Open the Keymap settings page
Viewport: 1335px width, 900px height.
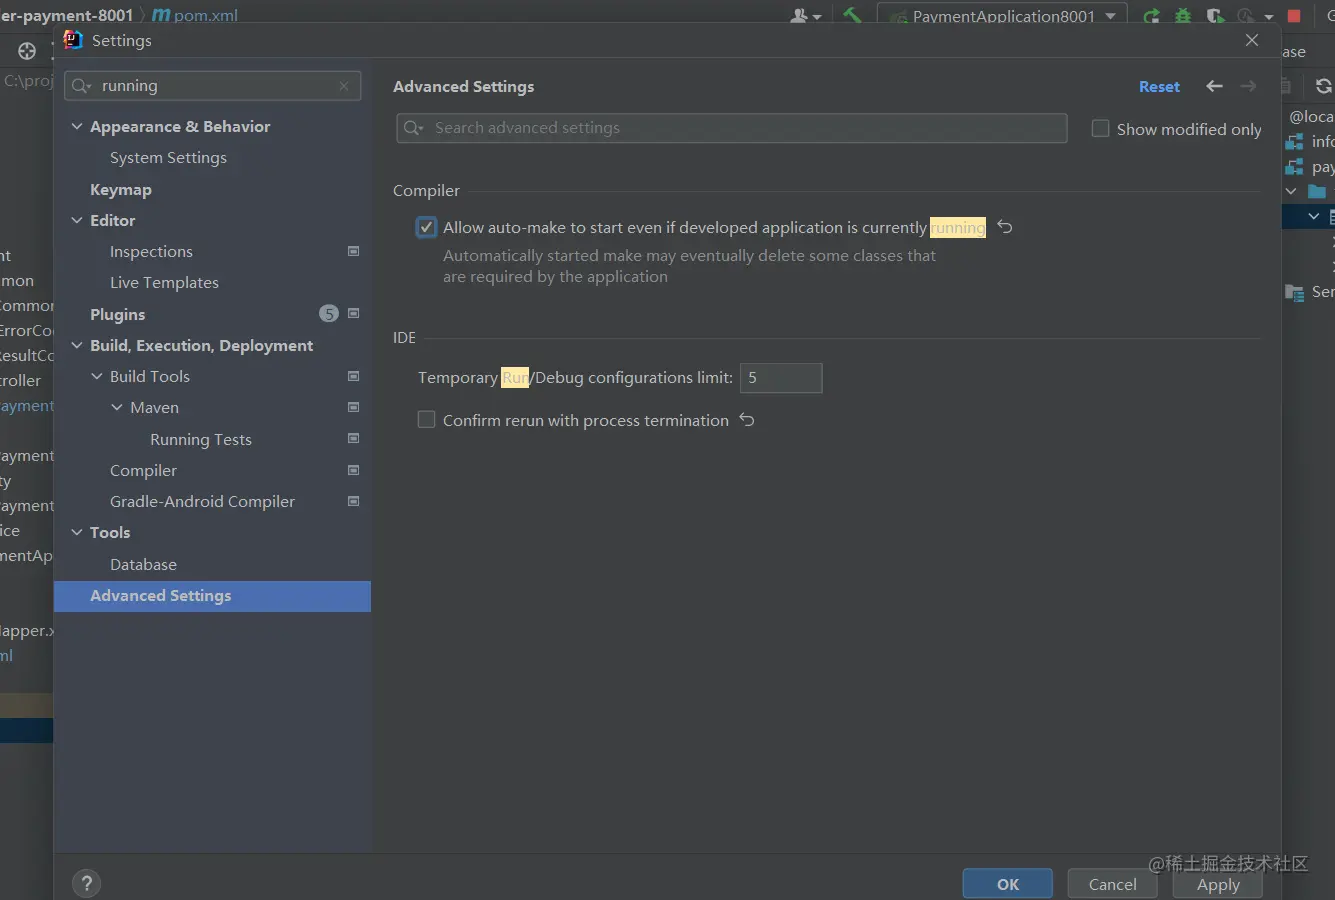[x=121, y=189]
